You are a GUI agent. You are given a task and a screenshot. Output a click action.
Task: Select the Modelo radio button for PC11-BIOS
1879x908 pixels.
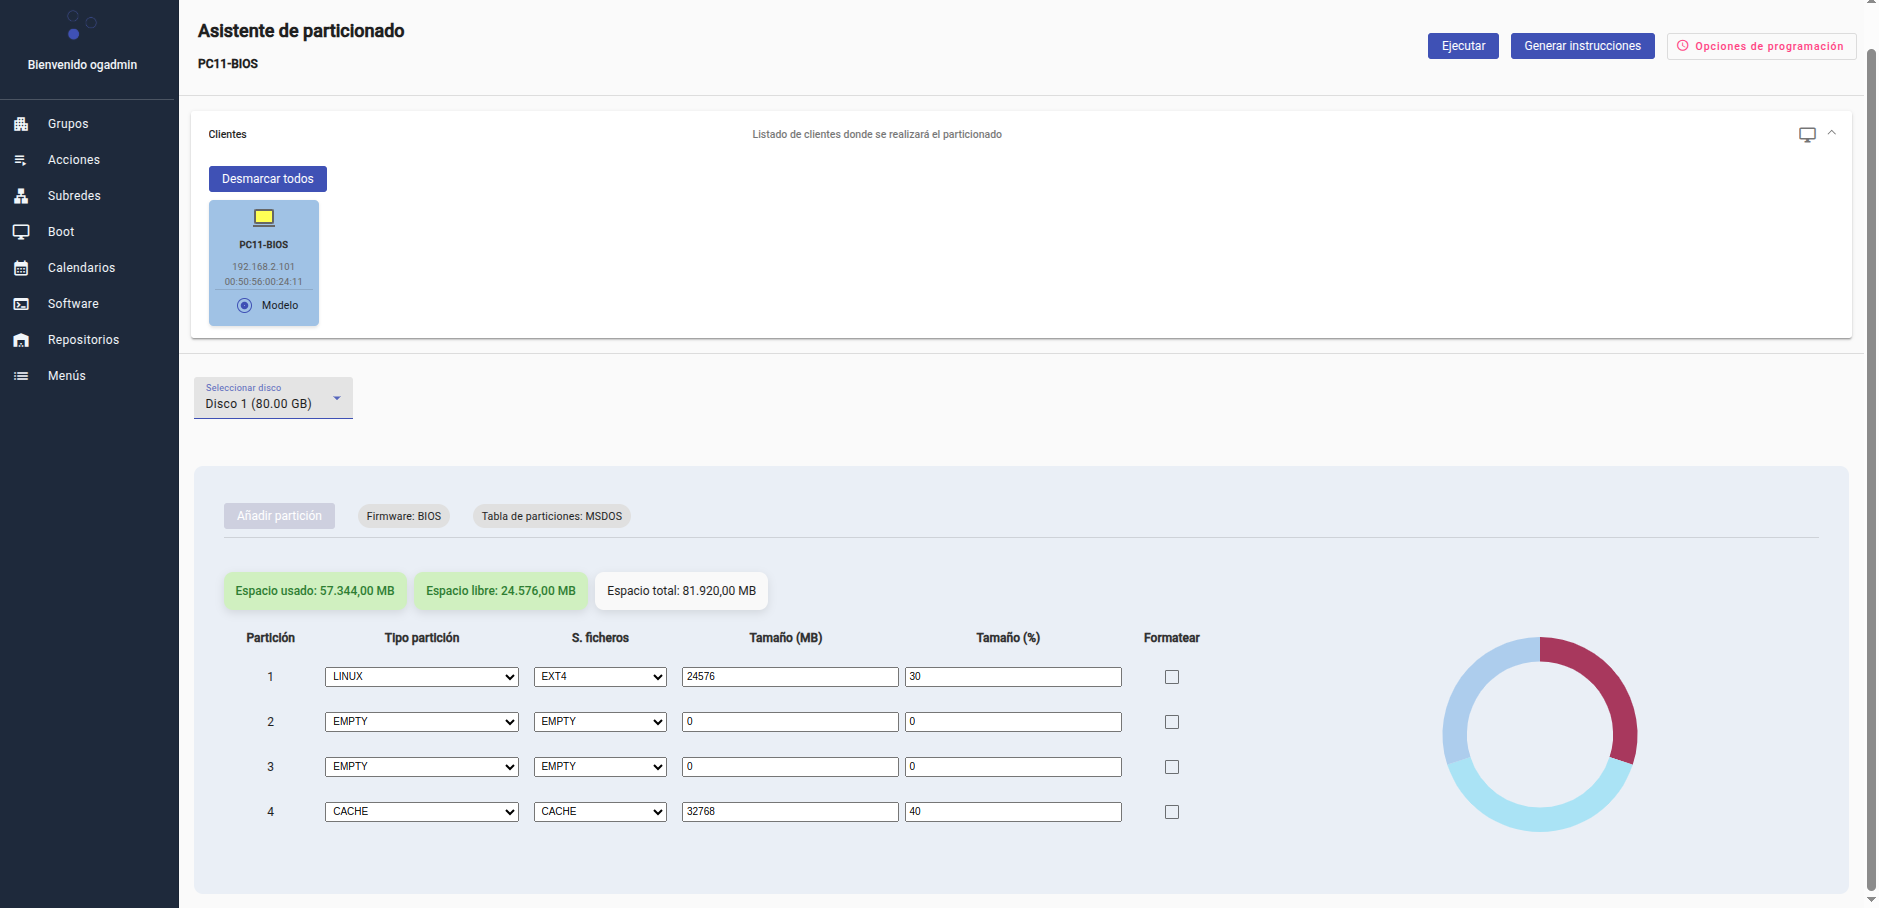tap(245, 306)
